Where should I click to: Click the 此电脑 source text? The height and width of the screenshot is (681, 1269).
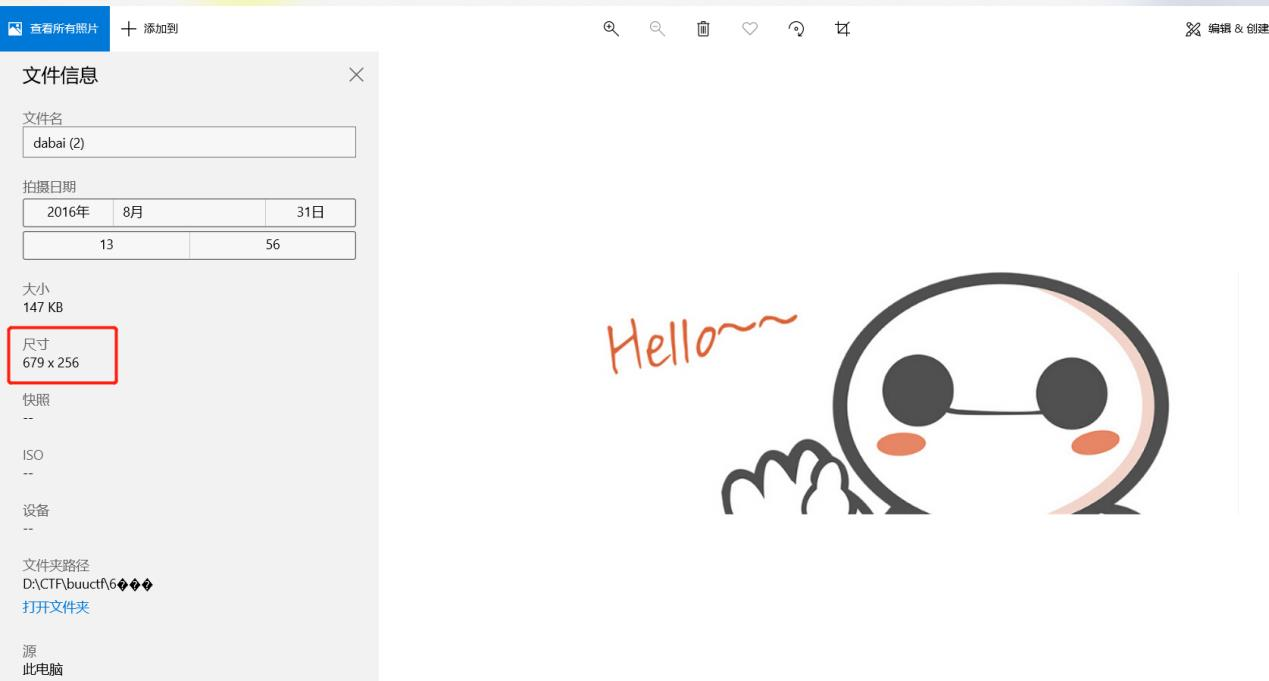pyautogui.click(x=43, y=670)
